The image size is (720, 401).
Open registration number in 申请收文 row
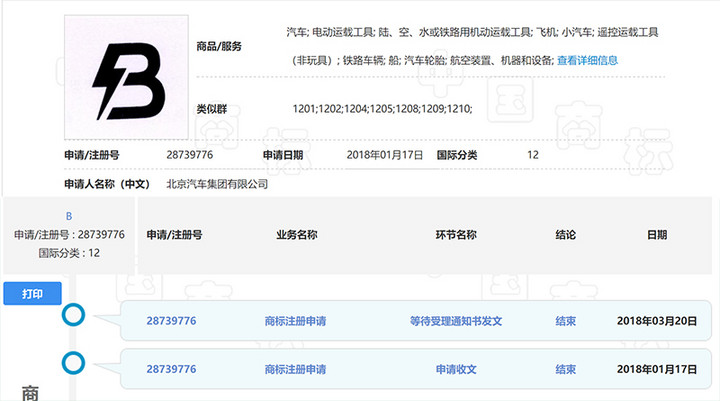[x=171, y=369]
